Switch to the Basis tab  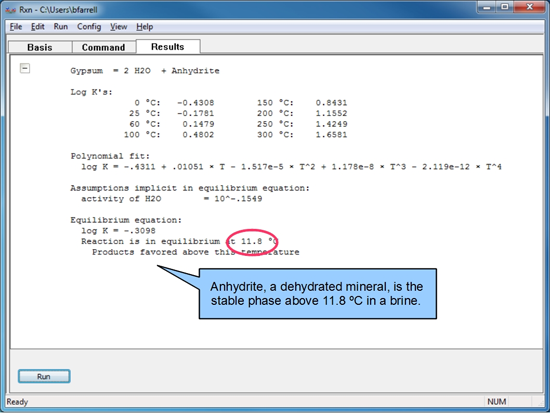click(40, 47)
